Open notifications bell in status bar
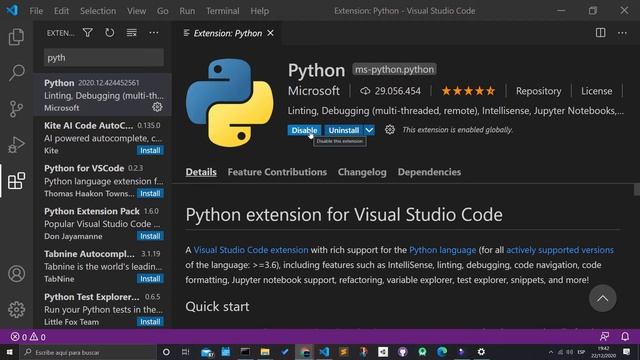The image size is (640, 360). coord(625,336)
